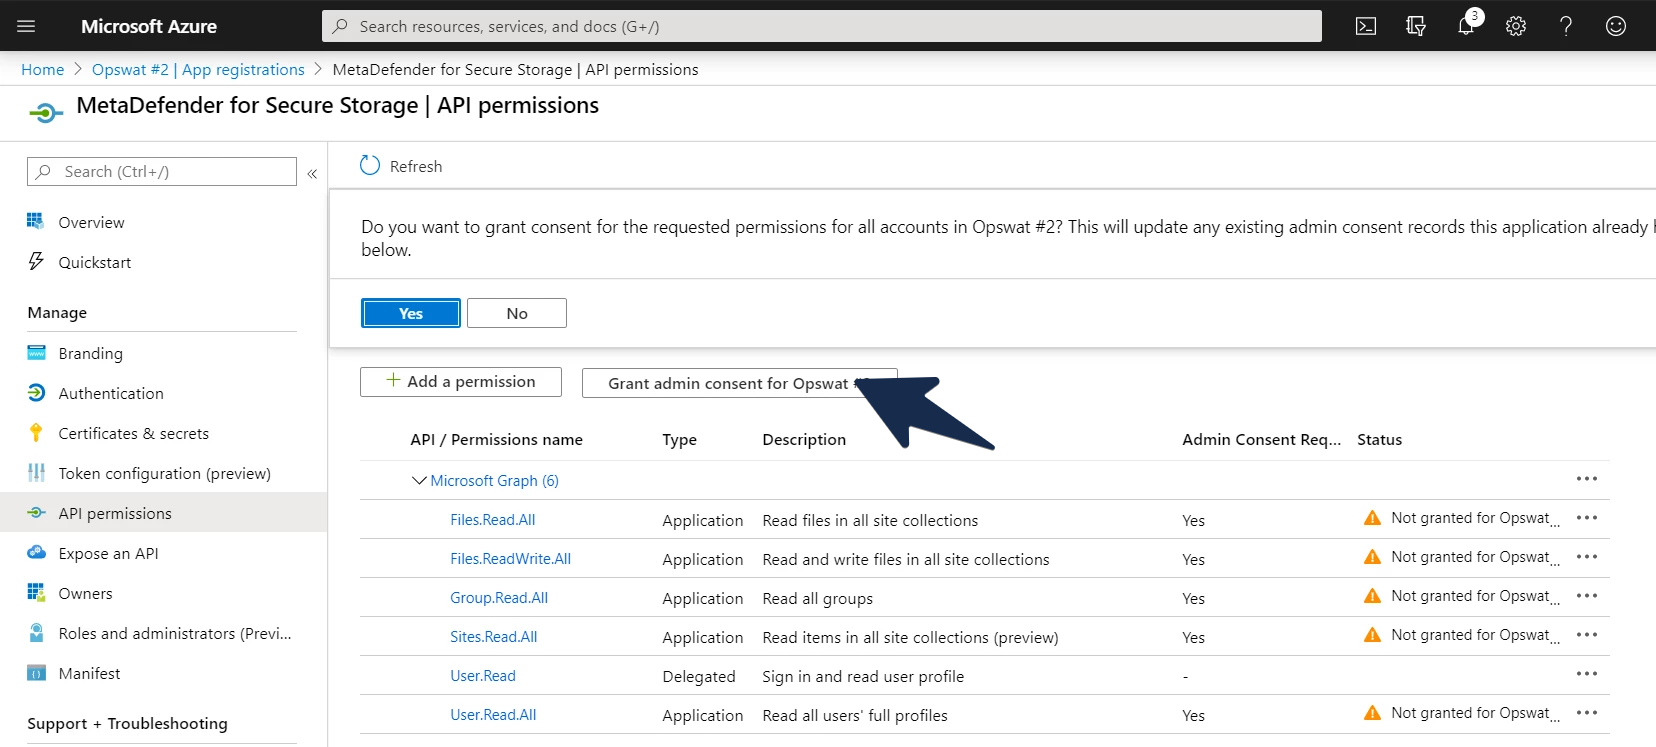
Task: Click the Type column header
Action: pos(680,440)
